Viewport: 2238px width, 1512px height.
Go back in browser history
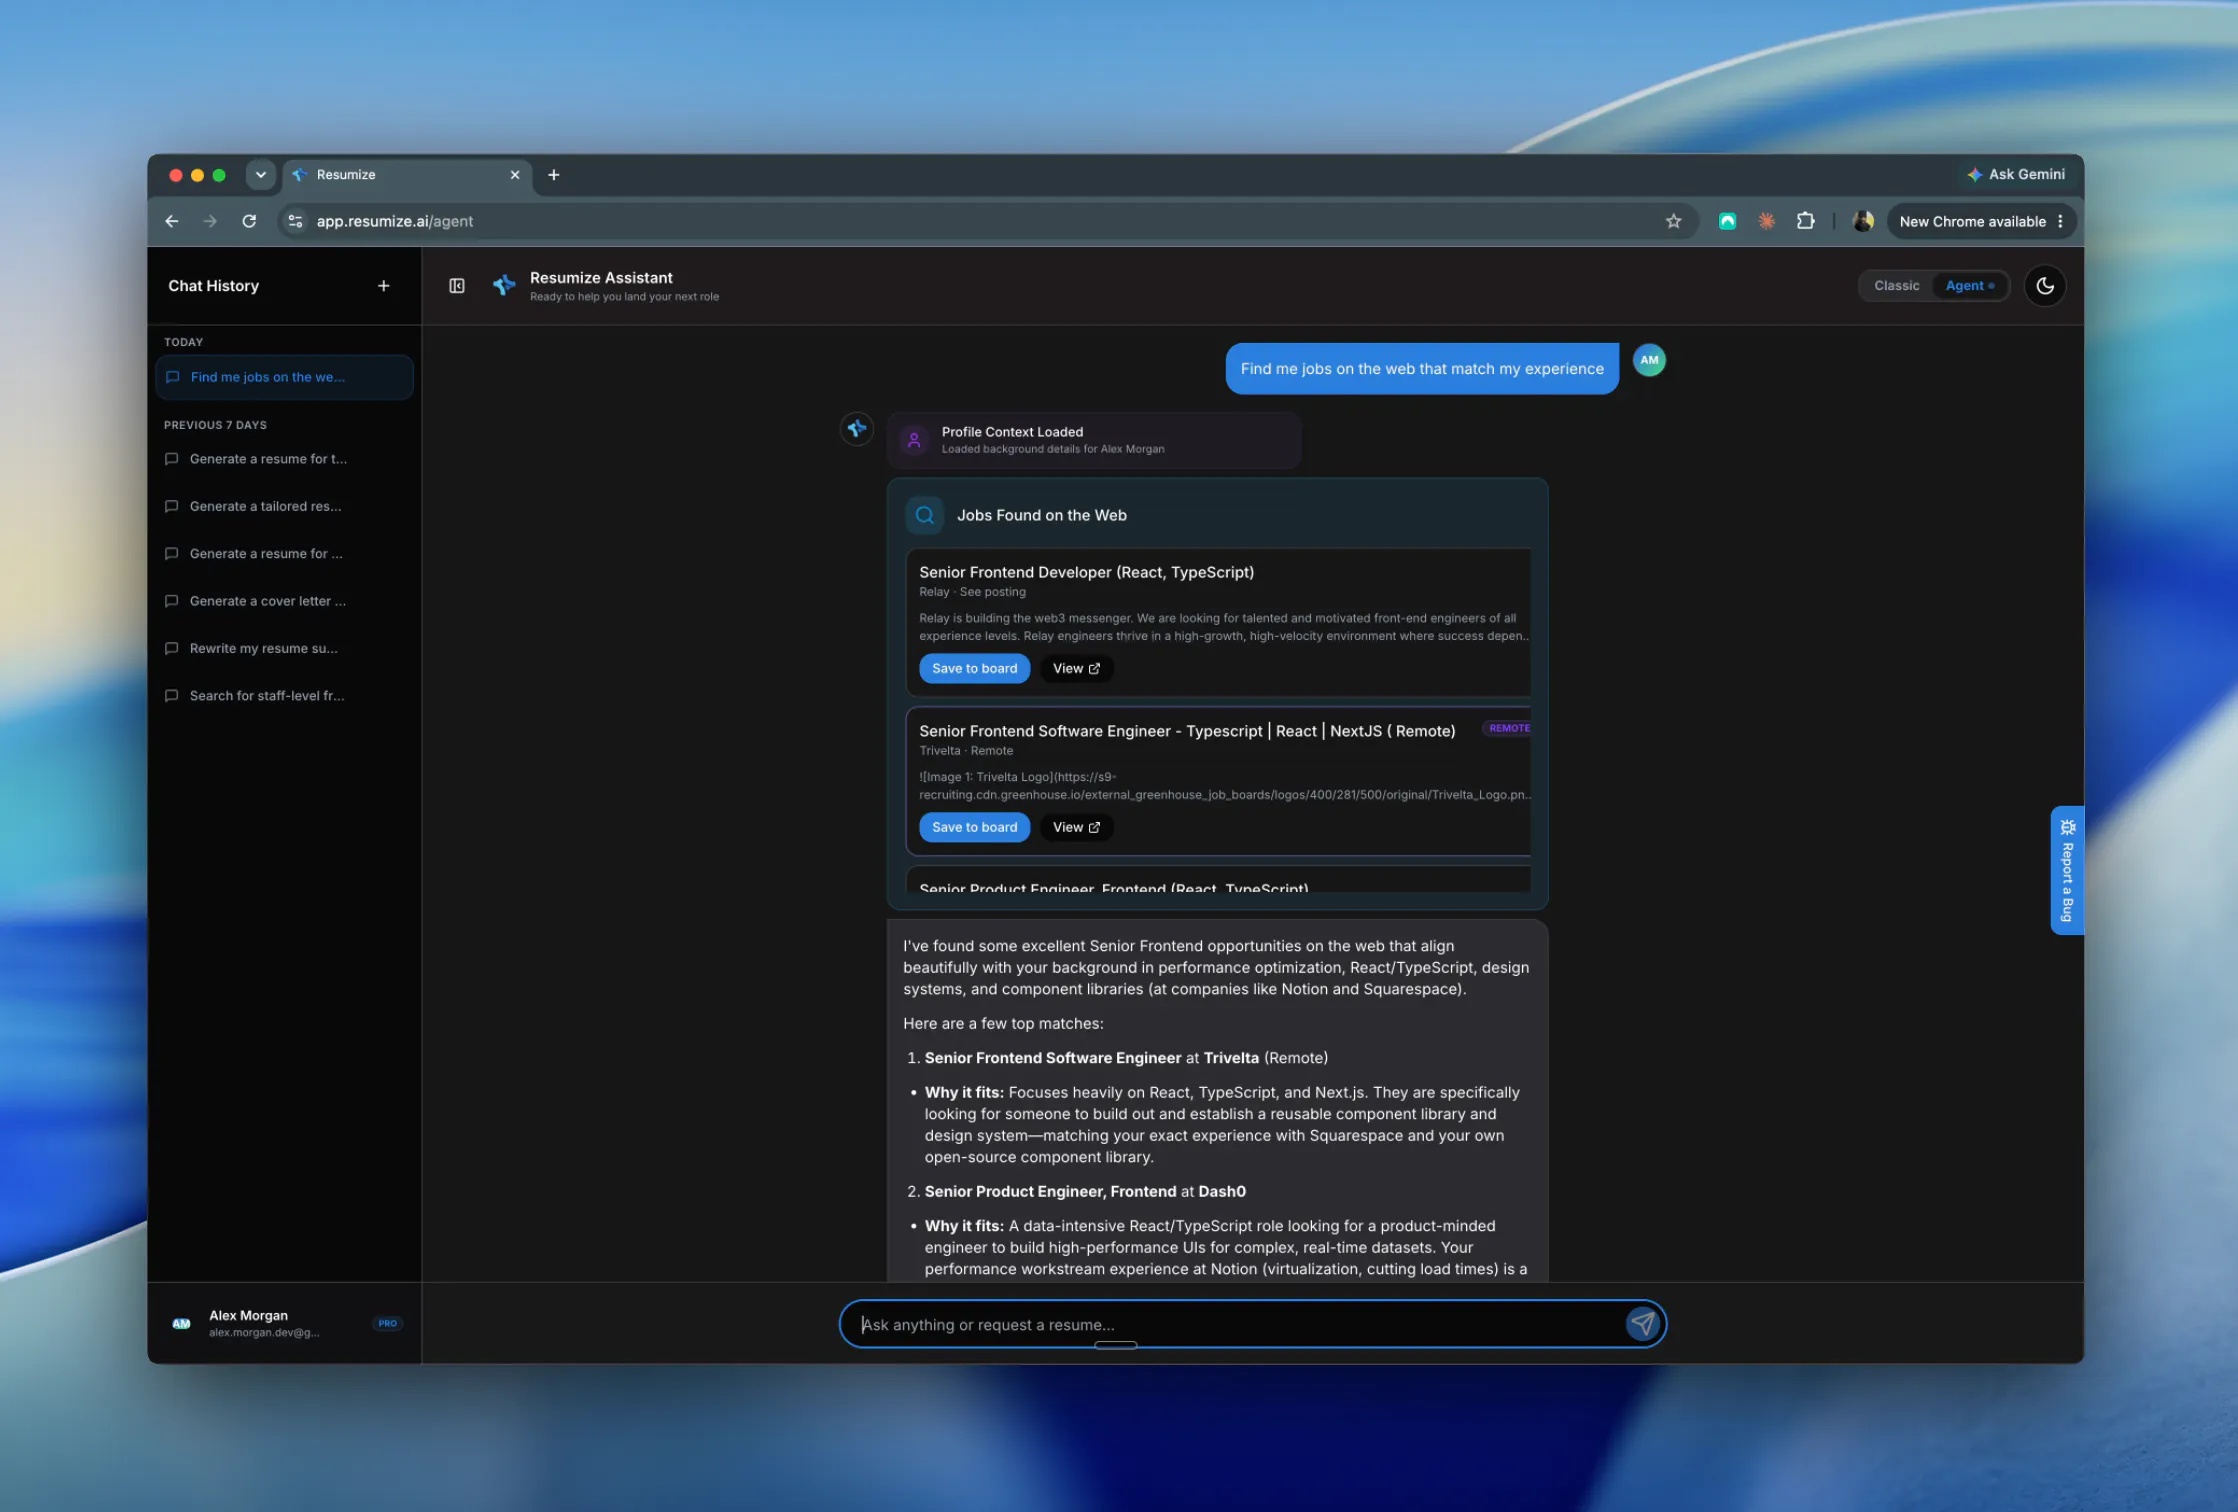click(172, 222)
